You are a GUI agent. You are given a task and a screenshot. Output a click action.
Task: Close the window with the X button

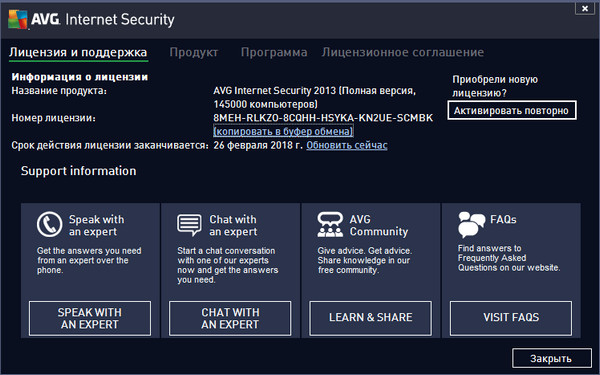tap(585, 8)
